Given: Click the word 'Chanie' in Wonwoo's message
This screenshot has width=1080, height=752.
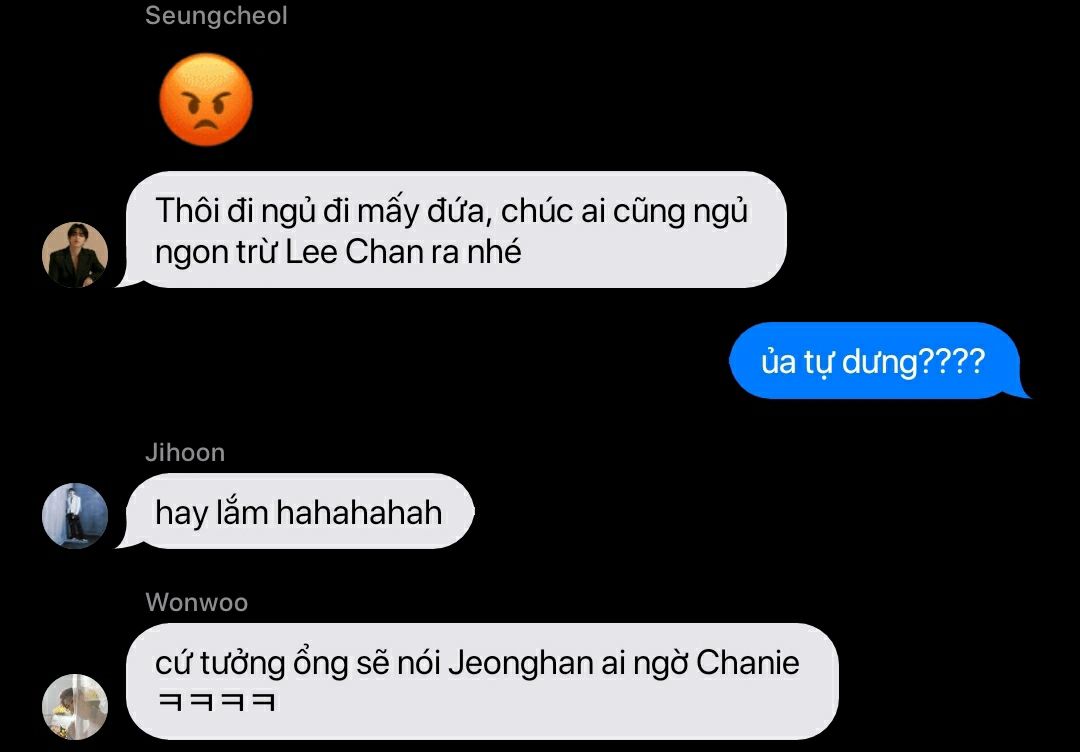Looking at the screenshot, I should click(x=748, y=664).
